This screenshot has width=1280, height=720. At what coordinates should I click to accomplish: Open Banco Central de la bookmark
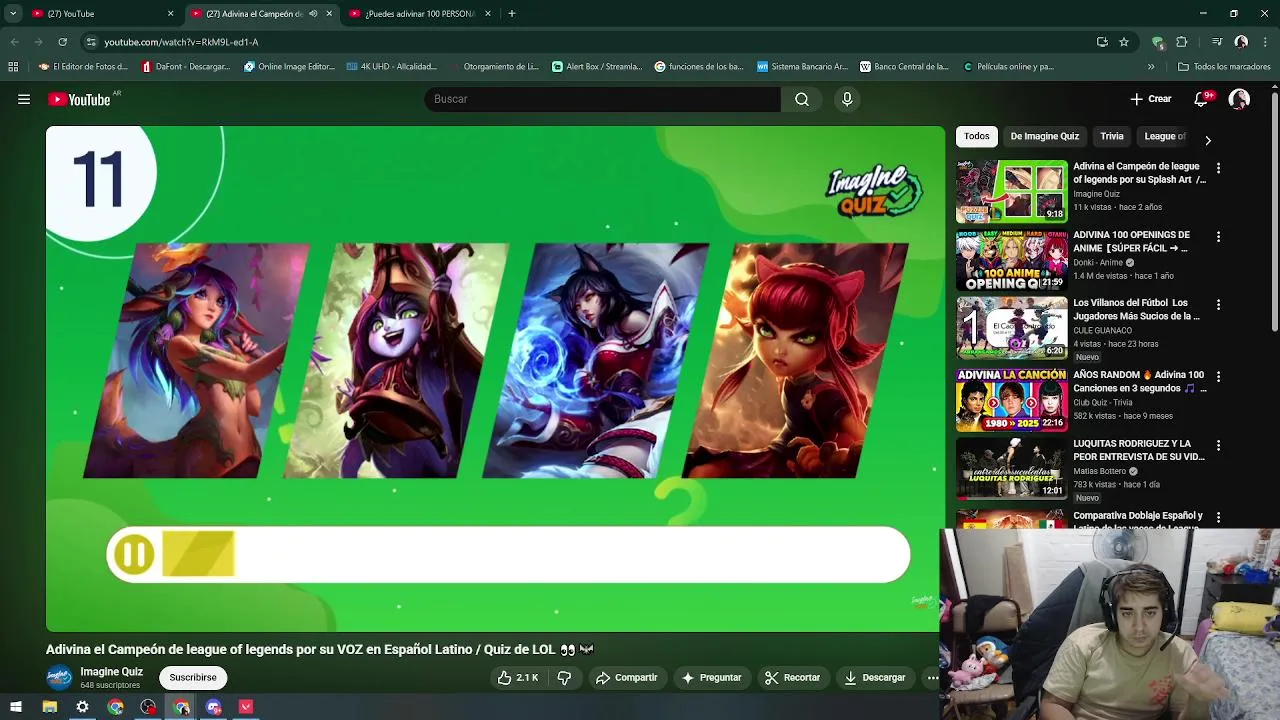point(904,67)
